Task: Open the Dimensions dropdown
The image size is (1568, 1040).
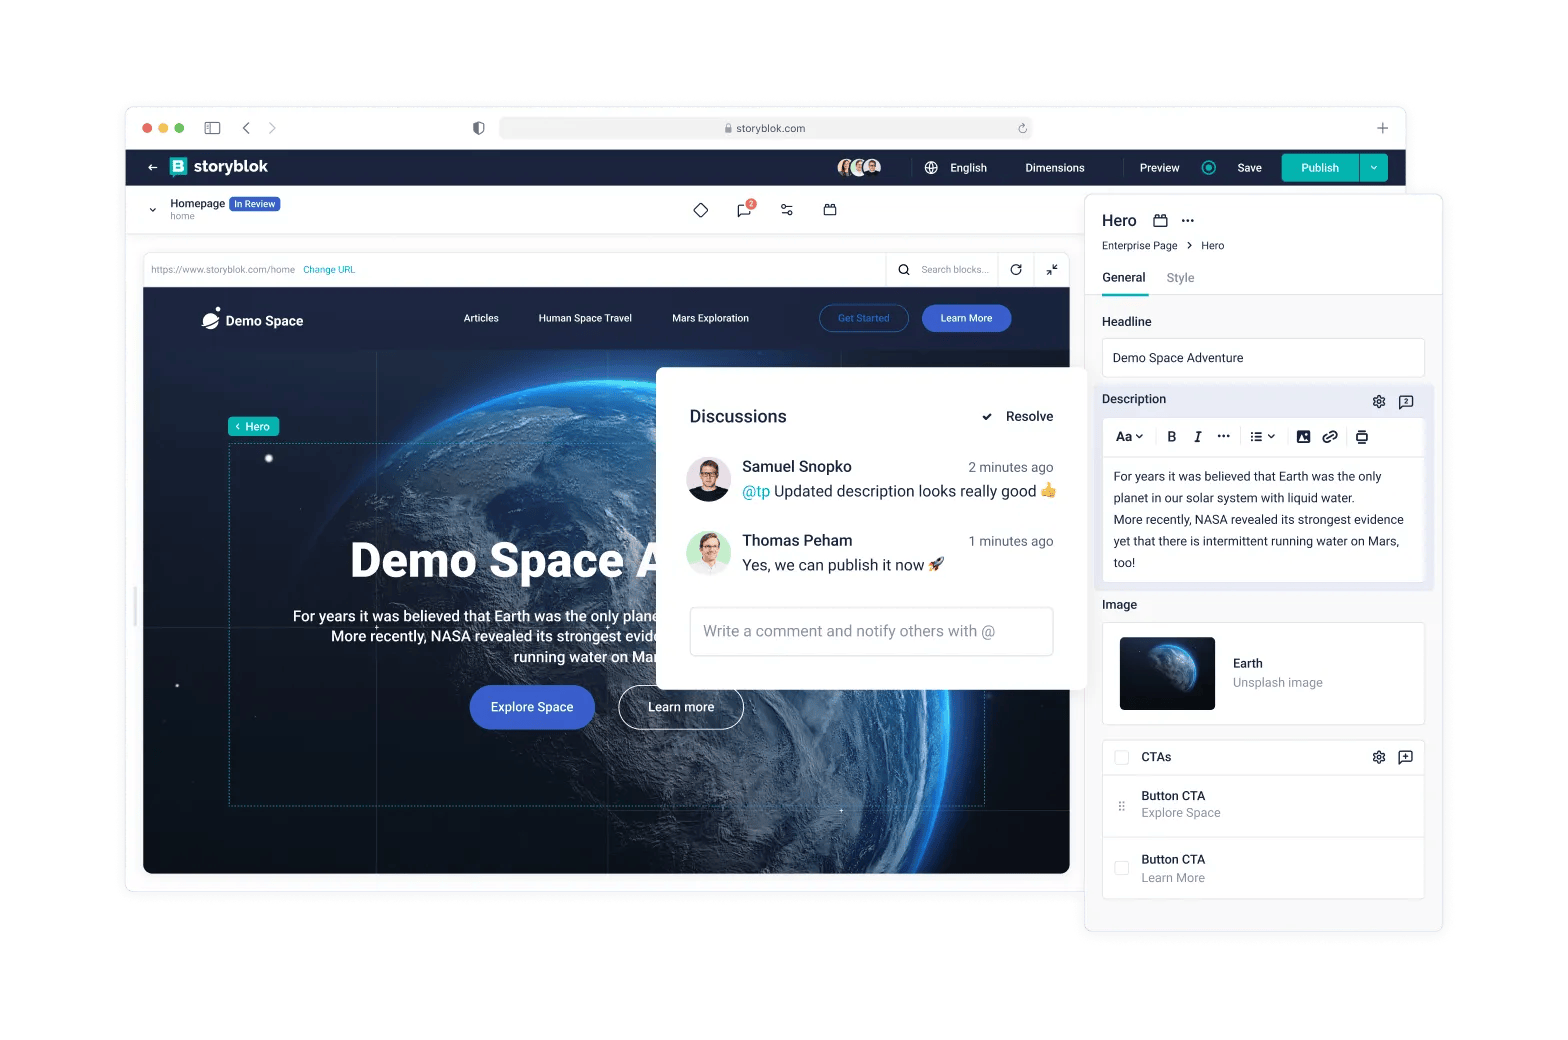Action: tap(1055, 168)
